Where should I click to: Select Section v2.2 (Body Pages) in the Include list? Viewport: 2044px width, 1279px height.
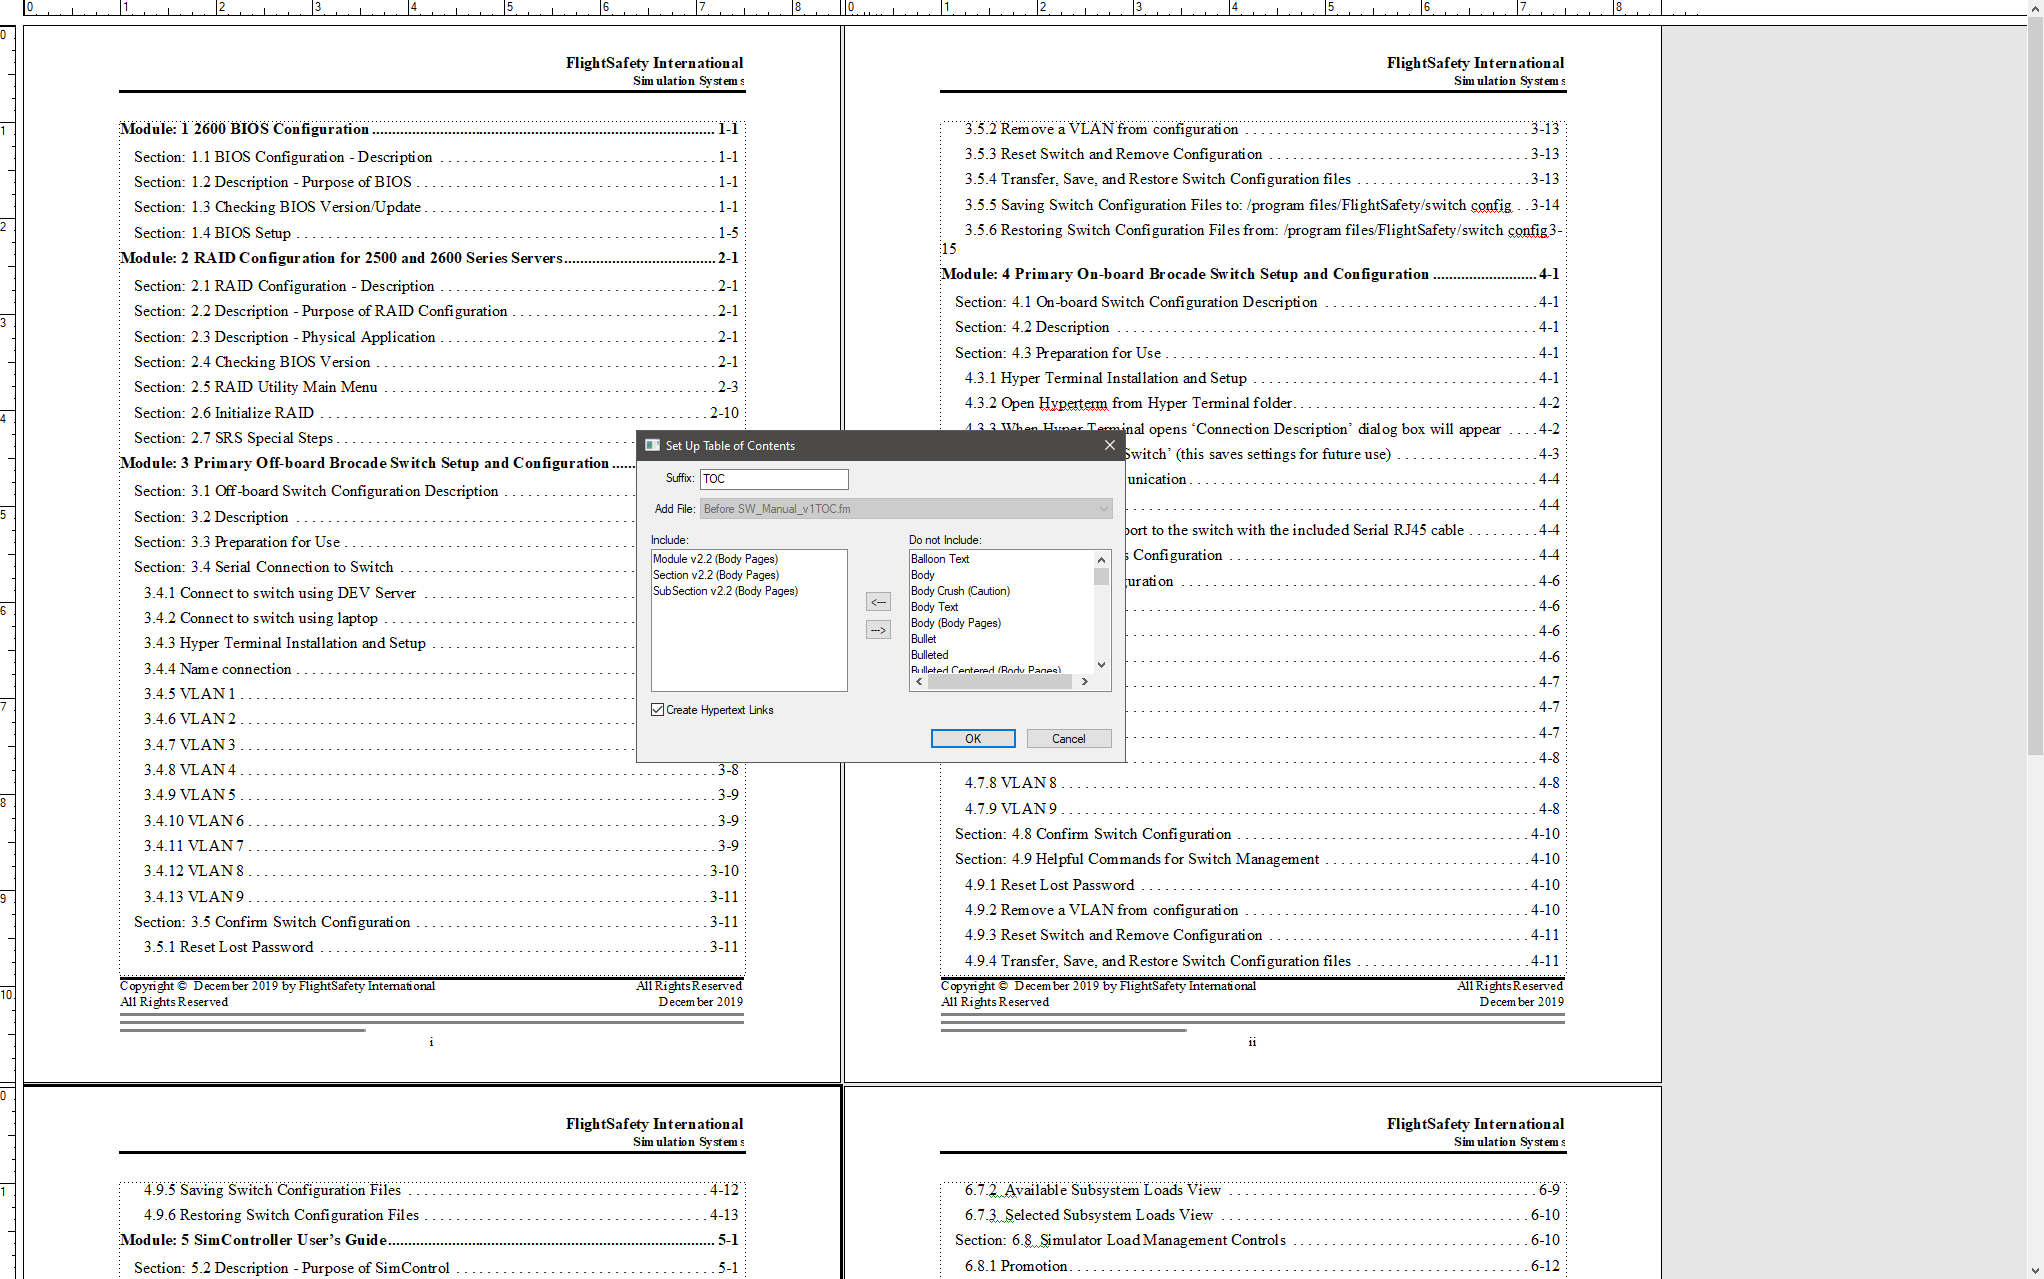(x=716, y=575)
